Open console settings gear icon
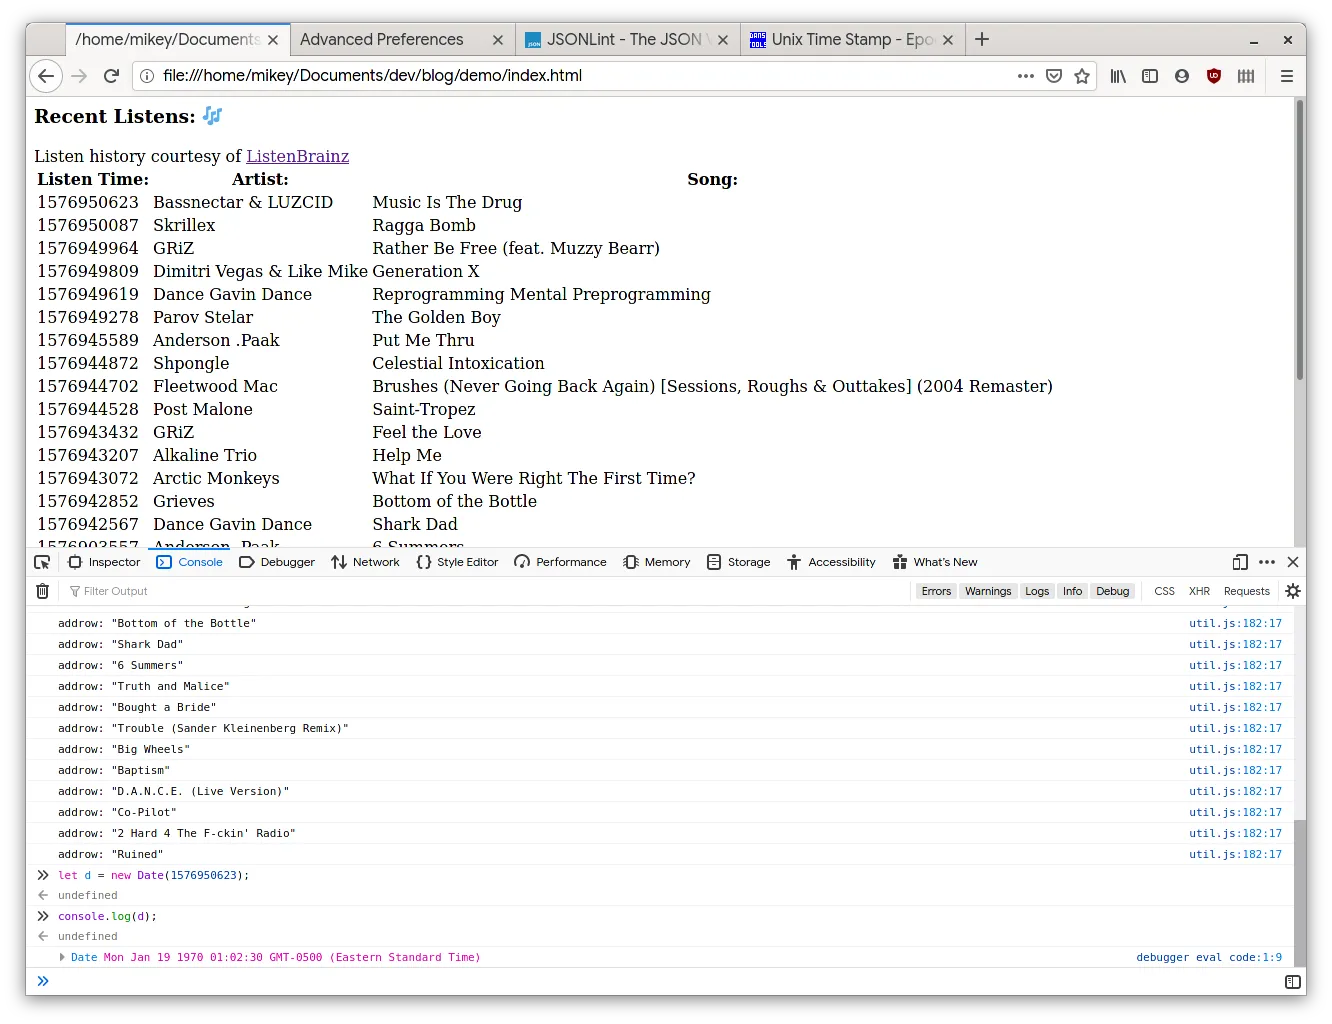The height and width of the screenshot is (1024, 1332). pyautogui.click(x=1293, y=591)
